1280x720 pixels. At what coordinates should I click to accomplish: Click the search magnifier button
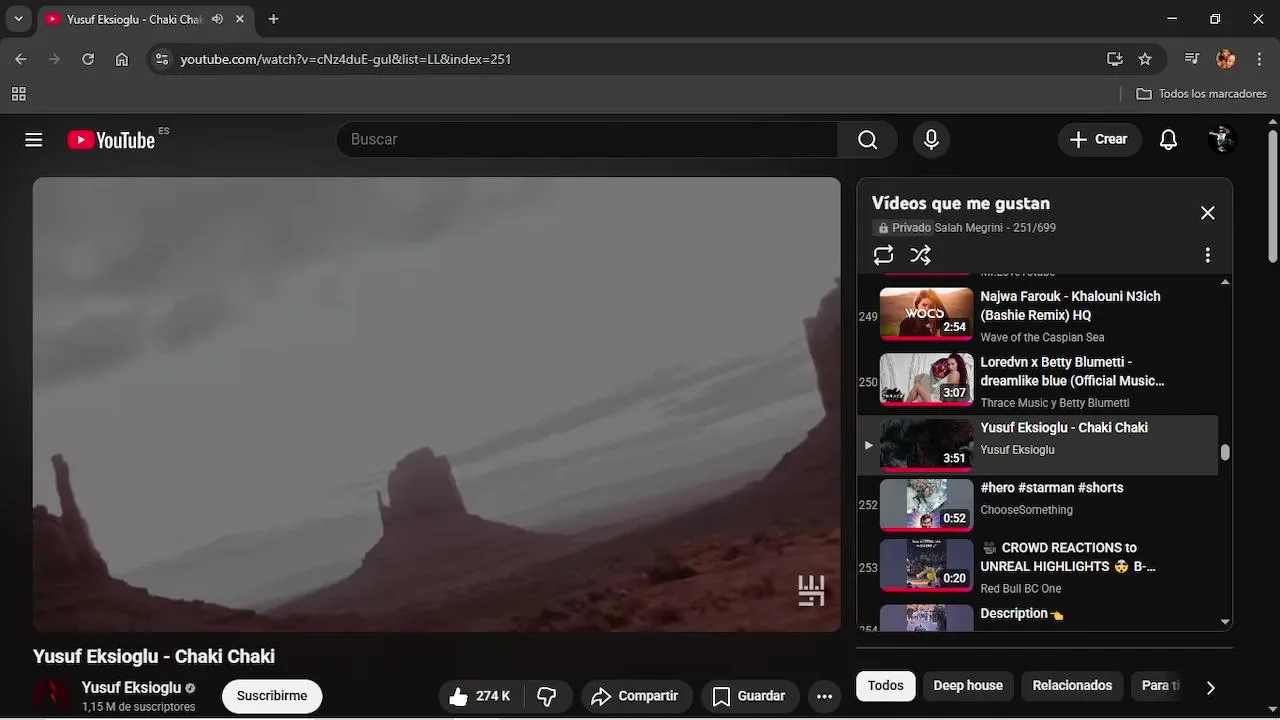[867, 140]
